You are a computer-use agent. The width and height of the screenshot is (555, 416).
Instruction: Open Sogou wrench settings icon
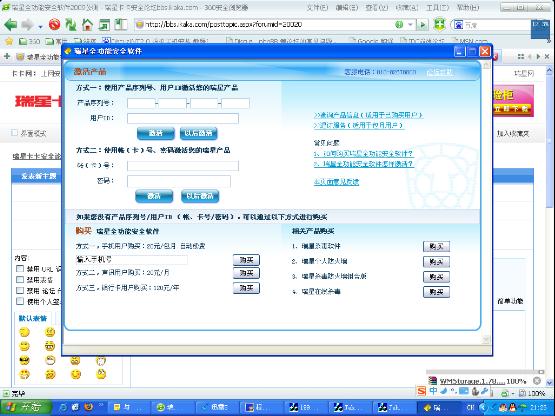tap(485, 391)
